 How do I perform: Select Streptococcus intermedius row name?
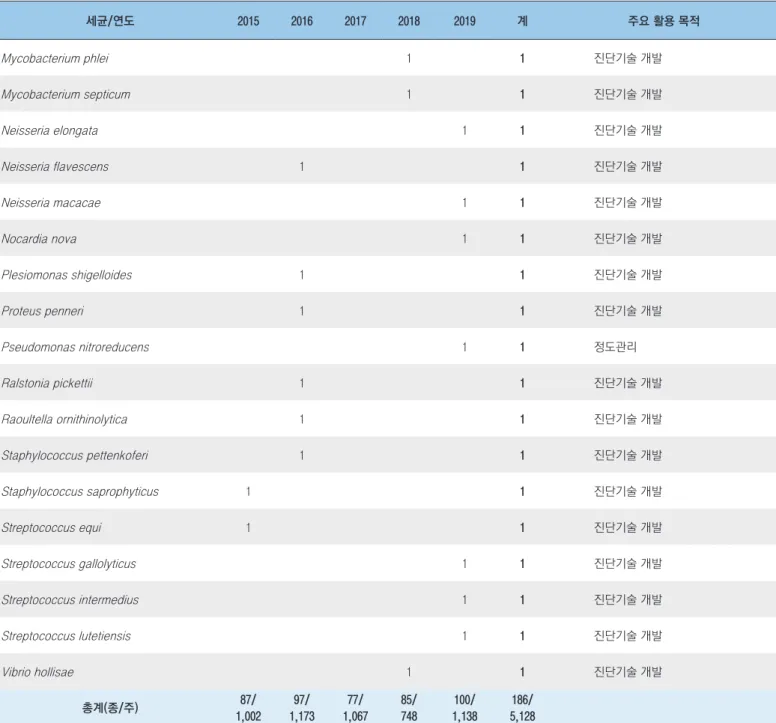[70, 600]
